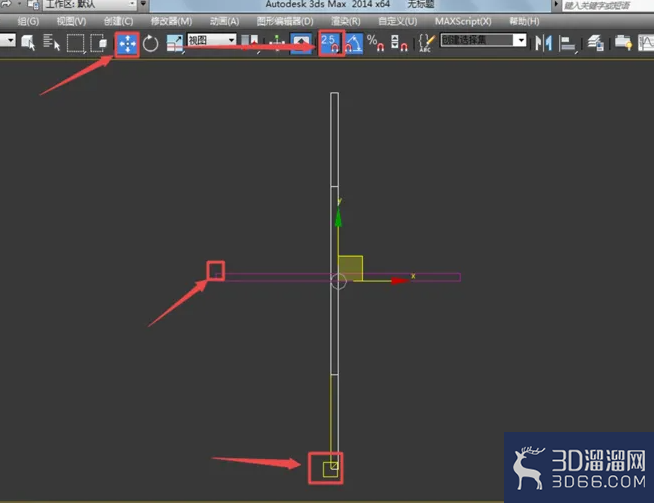Open the MAXScript(X) menu
This screenshot has height=503, width=654.
click(x=463, y=21)
